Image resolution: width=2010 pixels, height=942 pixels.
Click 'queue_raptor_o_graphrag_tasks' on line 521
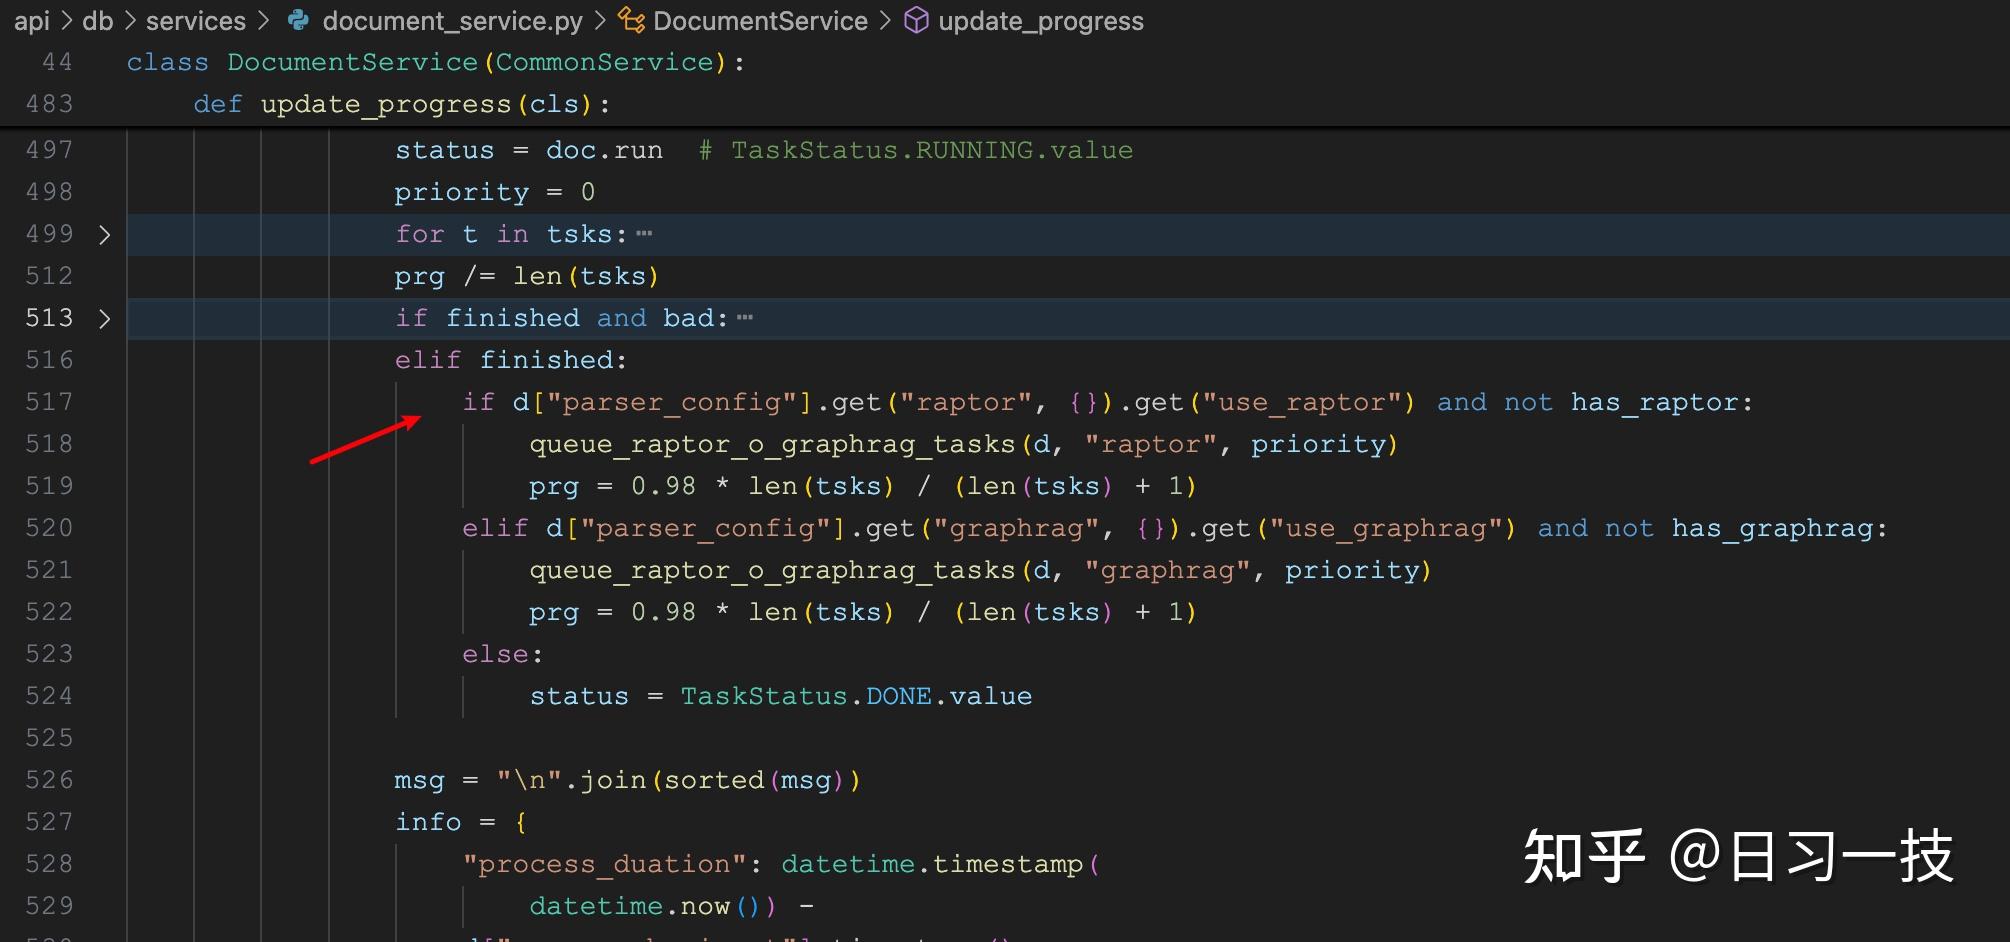[x=772, y=570]
